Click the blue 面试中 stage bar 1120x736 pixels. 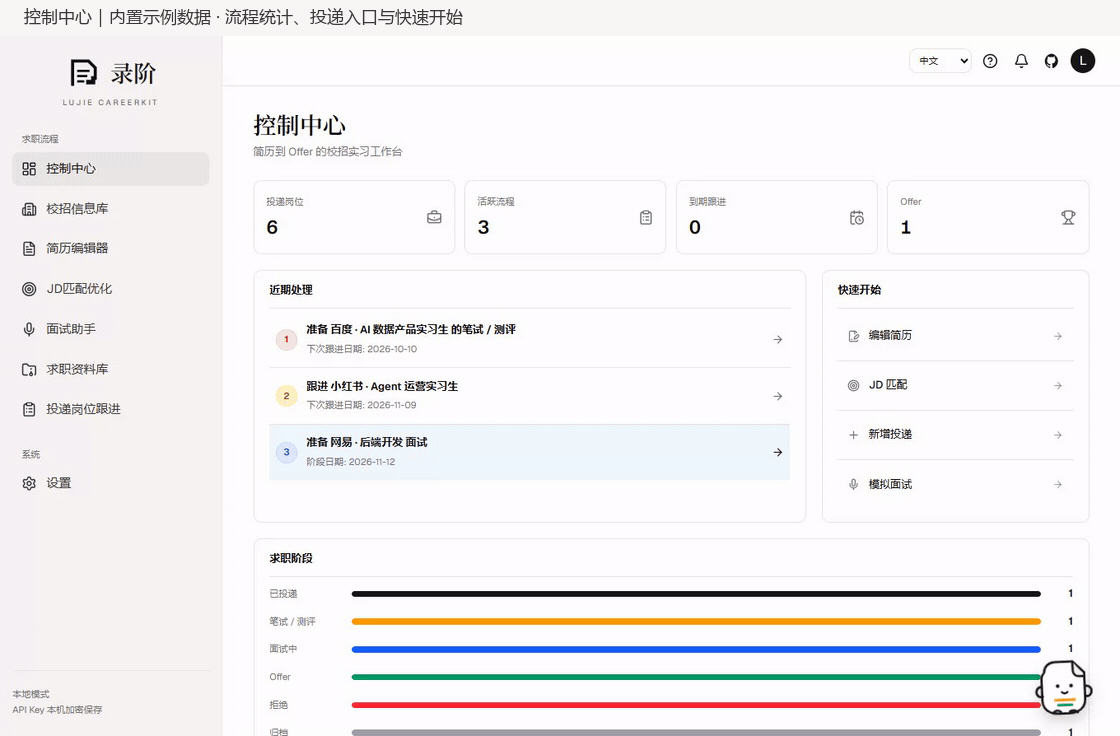[696, 650]
